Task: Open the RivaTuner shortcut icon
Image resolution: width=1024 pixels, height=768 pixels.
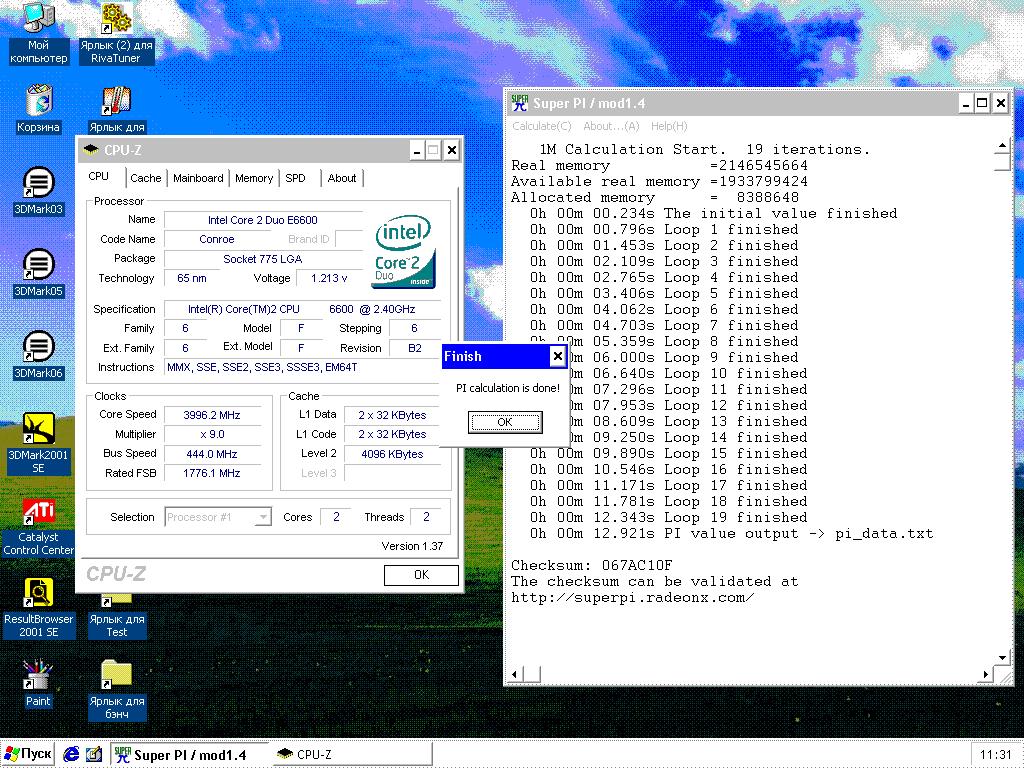Action: pyautogui.click(x=116, y=33)
